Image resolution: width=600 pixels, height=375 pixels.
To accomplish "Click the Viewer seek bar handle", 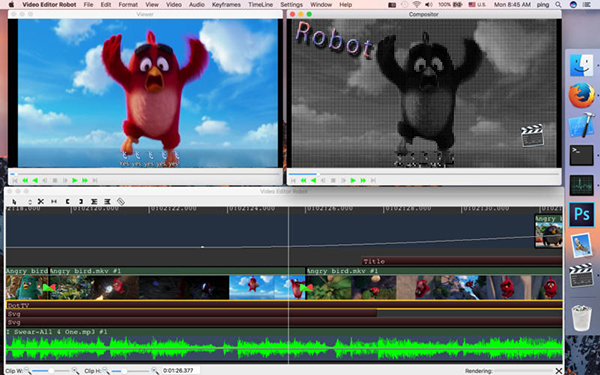I will 16,174.
